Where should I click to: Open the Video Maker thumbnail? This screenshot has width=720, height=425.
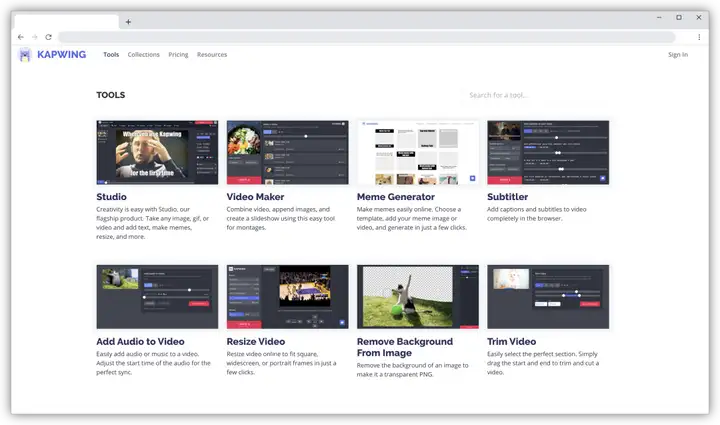(287, 152)
